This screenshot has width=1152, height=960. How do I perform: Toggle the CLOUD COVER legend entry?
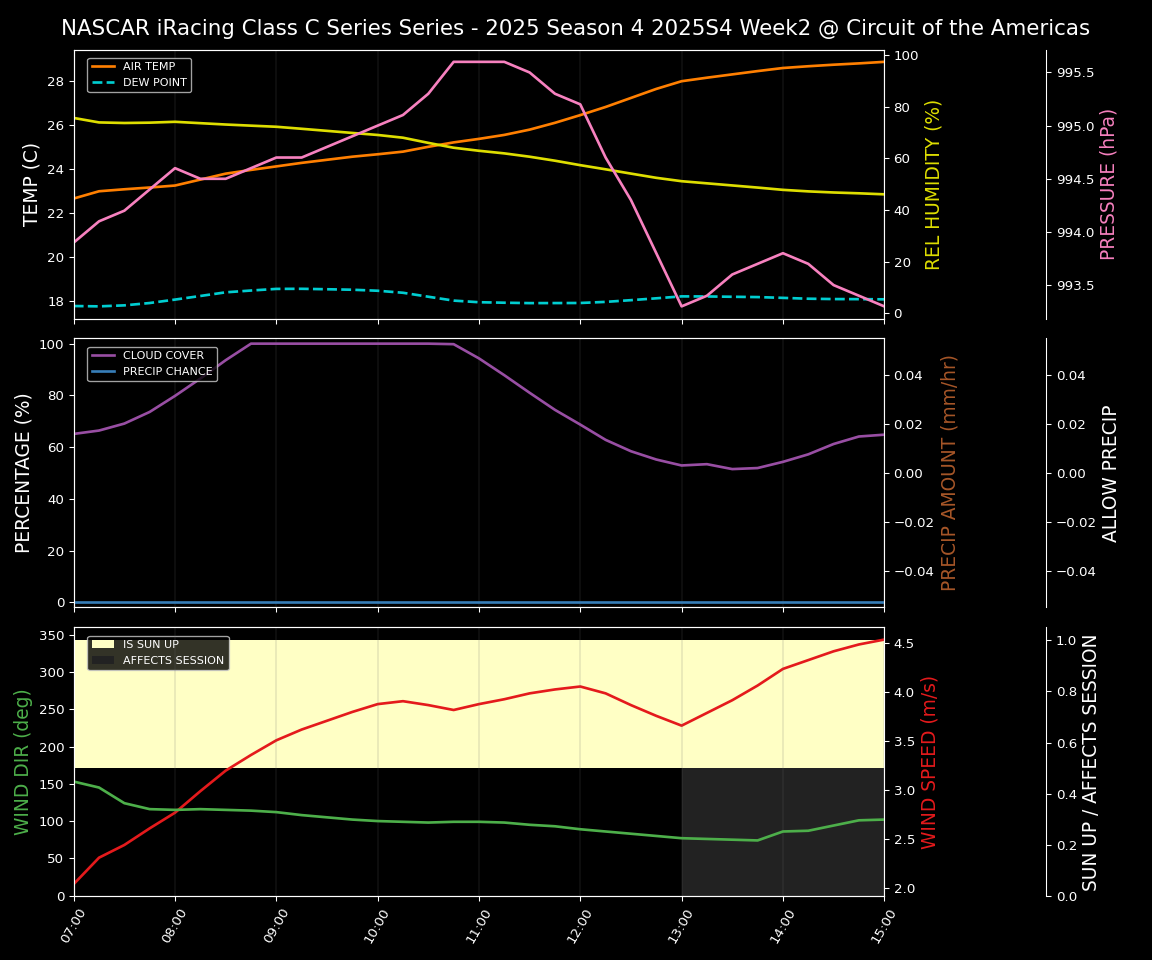tap(163, 355)
